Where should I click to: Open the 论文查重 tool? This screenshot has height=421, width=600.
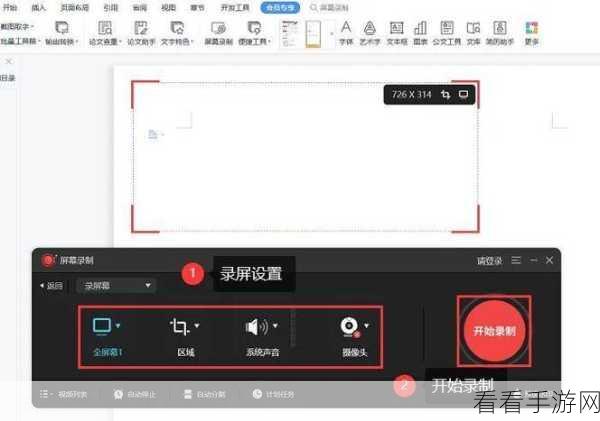[x=104, y=28]
